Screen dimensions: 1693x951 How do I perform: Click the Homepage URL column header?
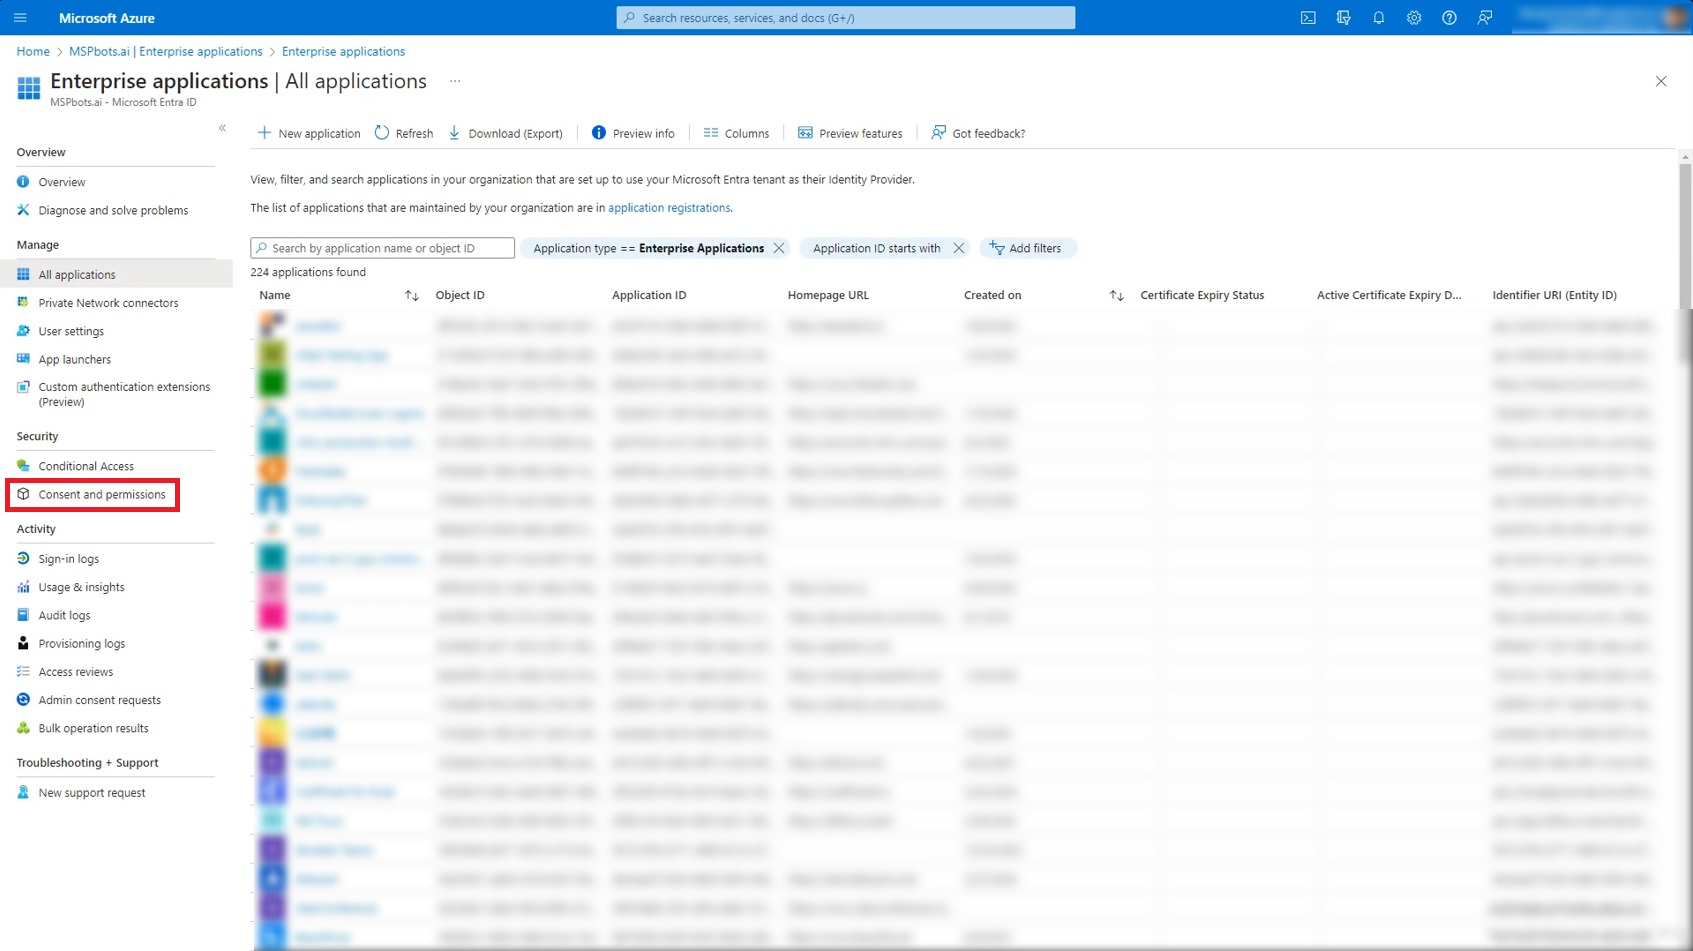pos(828,295)
